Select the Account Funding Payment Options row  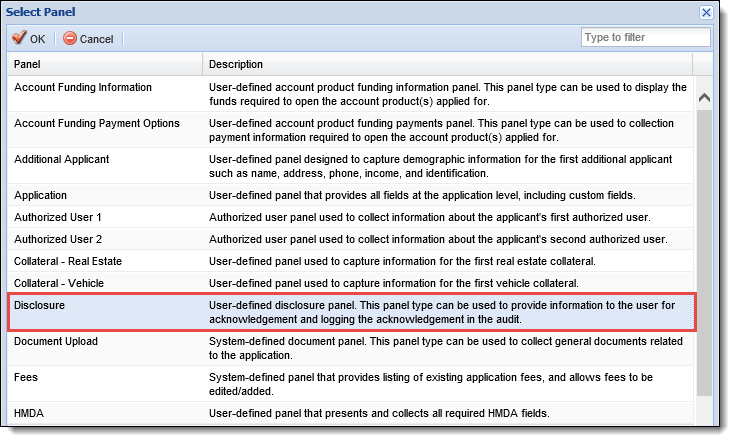pos(350,130)
